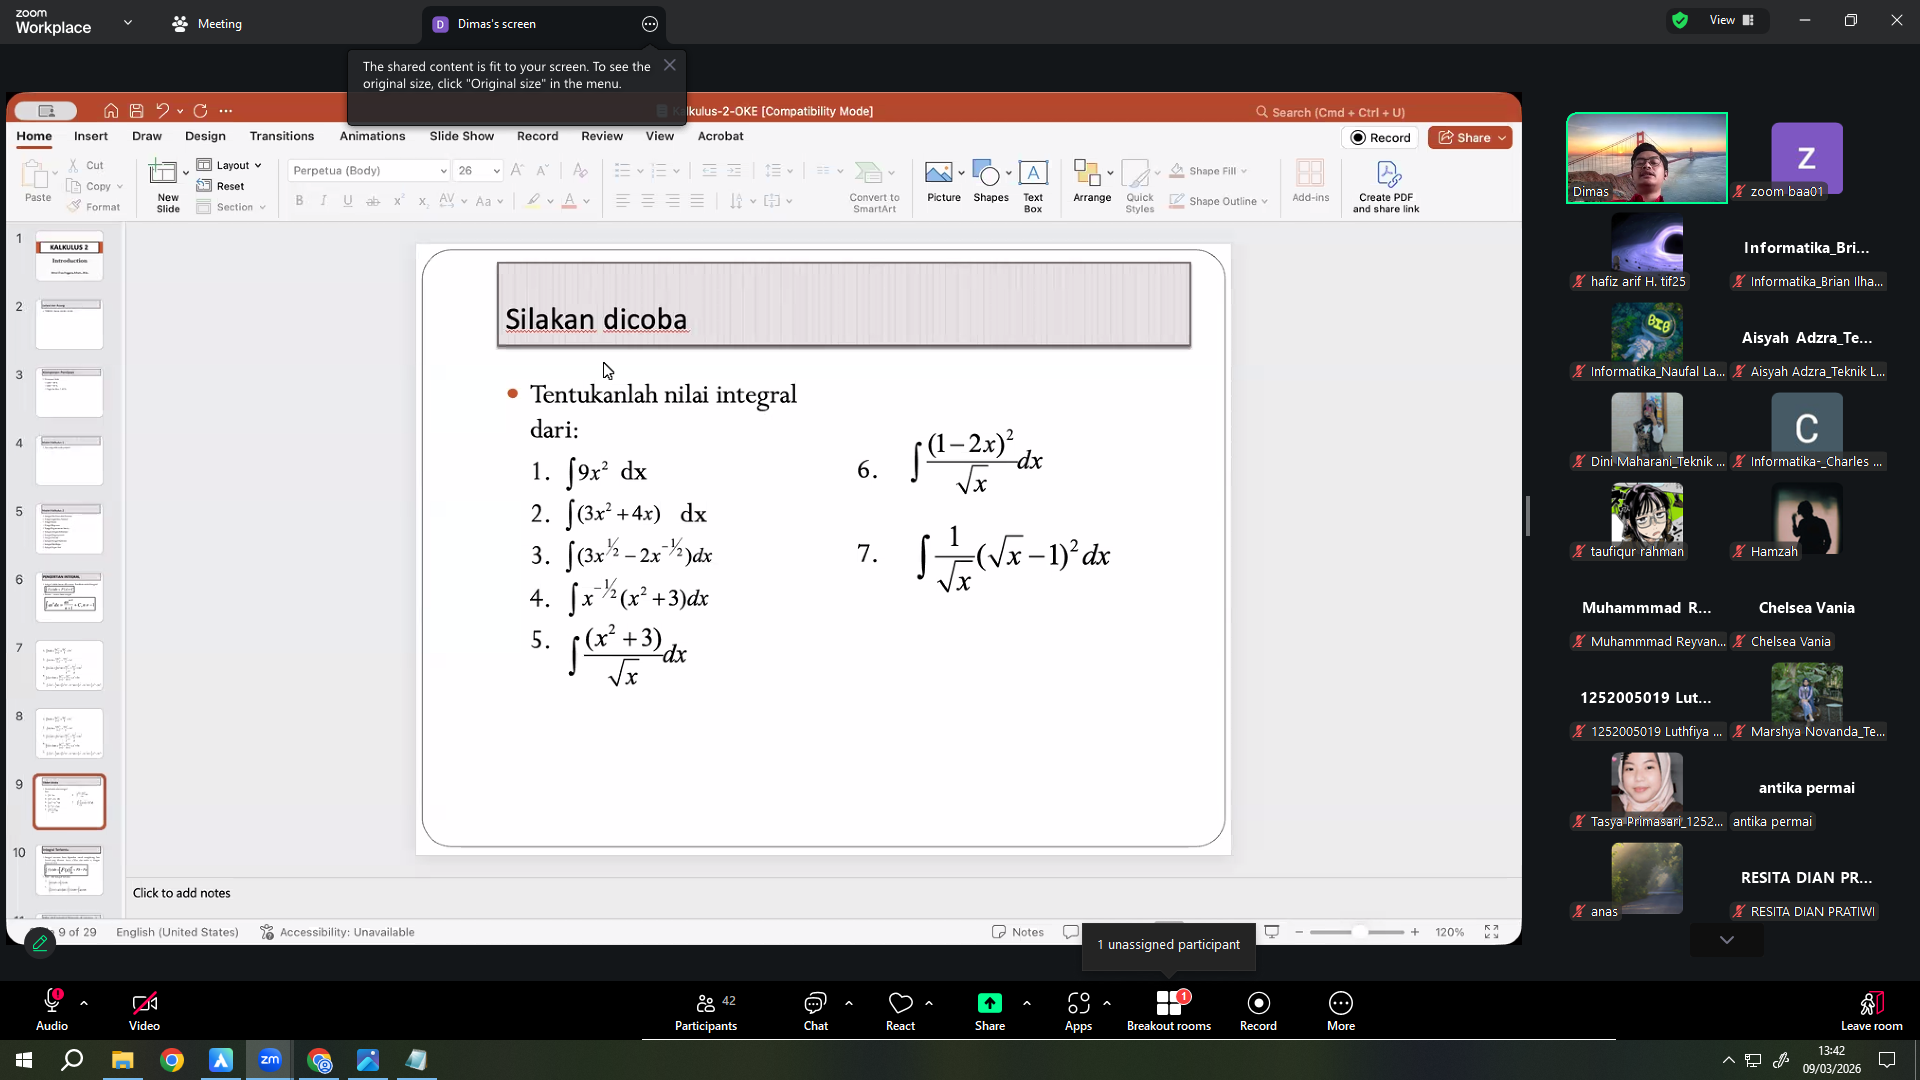This screenshot has width=1920, height=1080.
Task: Leave the breakout room
Action: (1871, 1011)
